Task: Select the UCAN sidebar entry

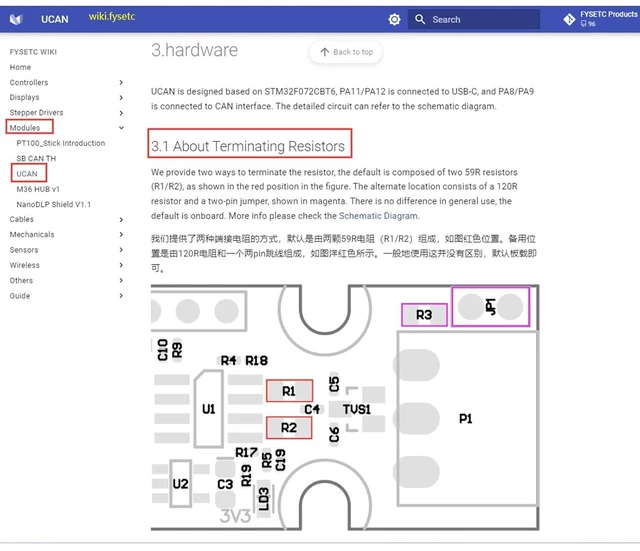Action: (27, 174)
